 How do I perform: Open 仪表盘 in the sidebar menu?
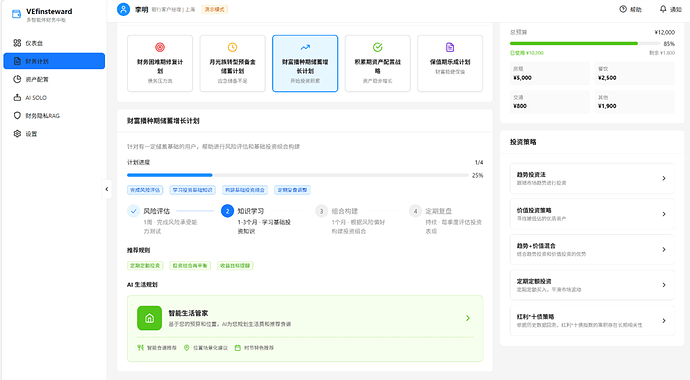click(54, 43)
